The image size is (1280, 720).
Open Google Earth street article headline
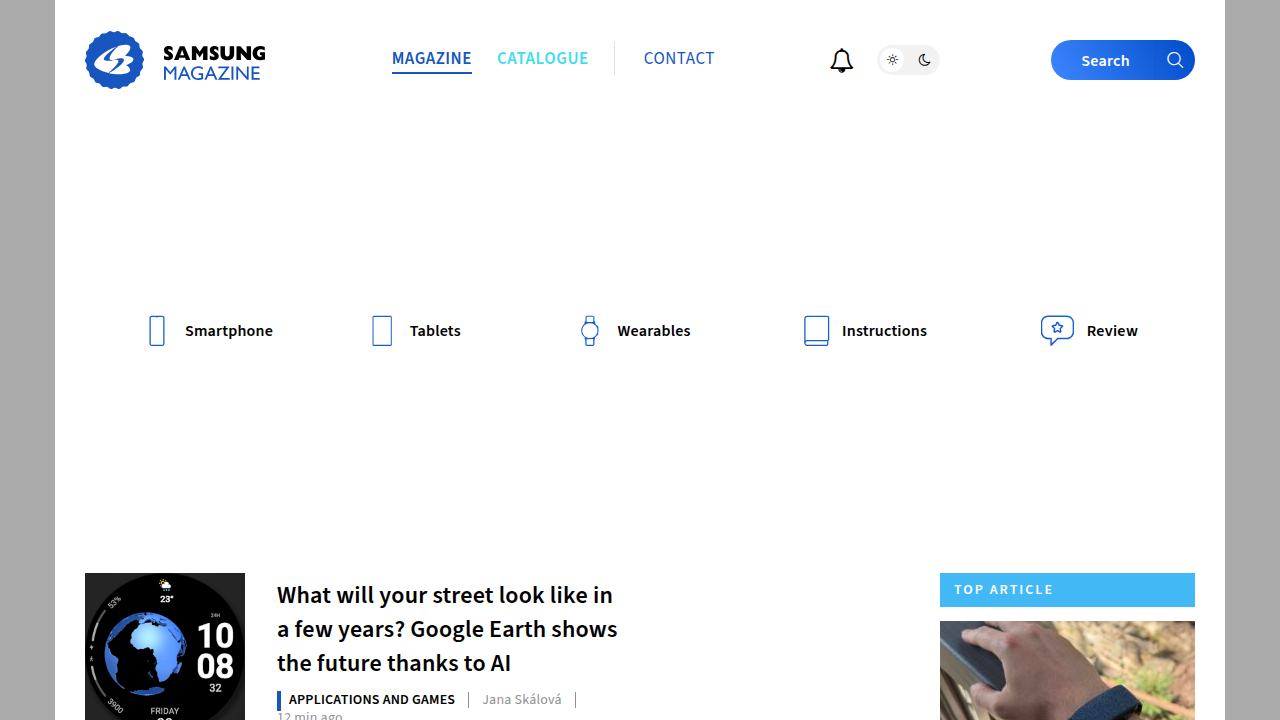[447, 629]
